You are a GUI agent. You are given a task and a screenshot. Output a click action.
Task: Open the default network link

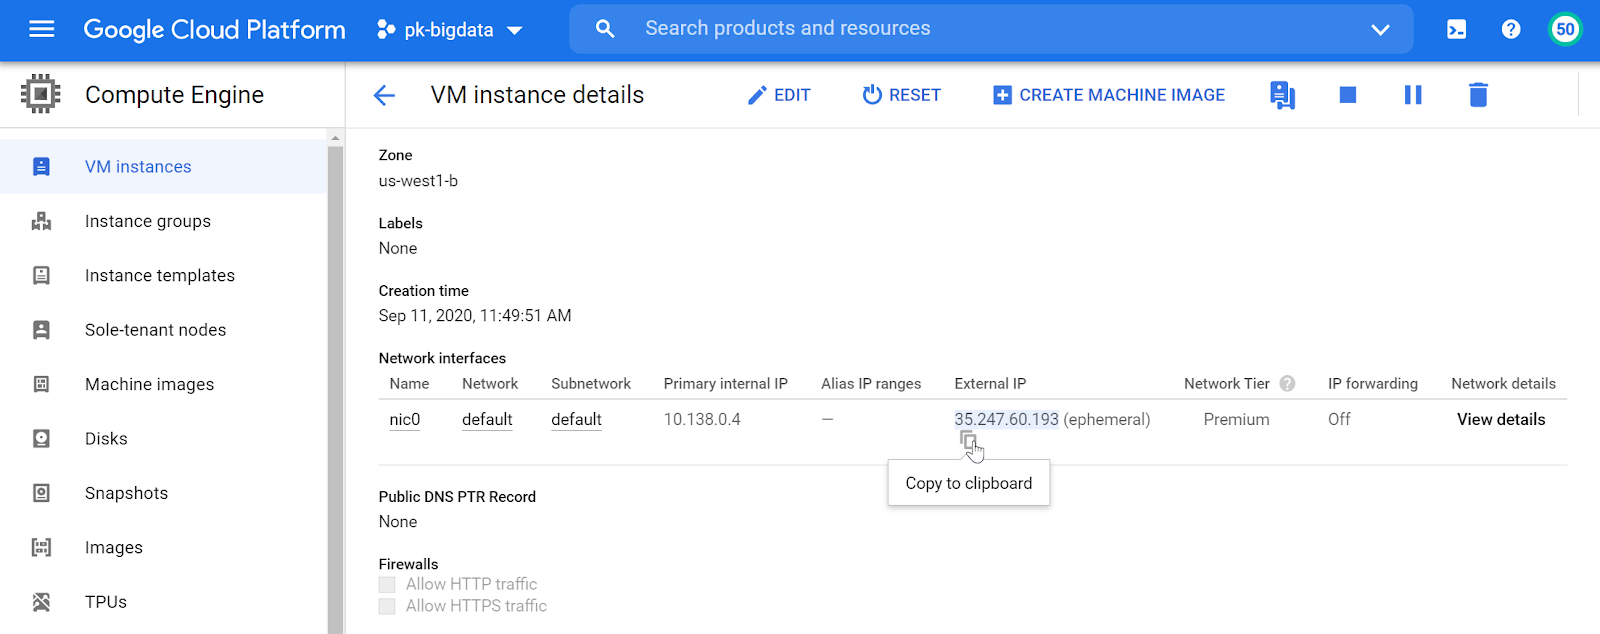pos(487,420)
